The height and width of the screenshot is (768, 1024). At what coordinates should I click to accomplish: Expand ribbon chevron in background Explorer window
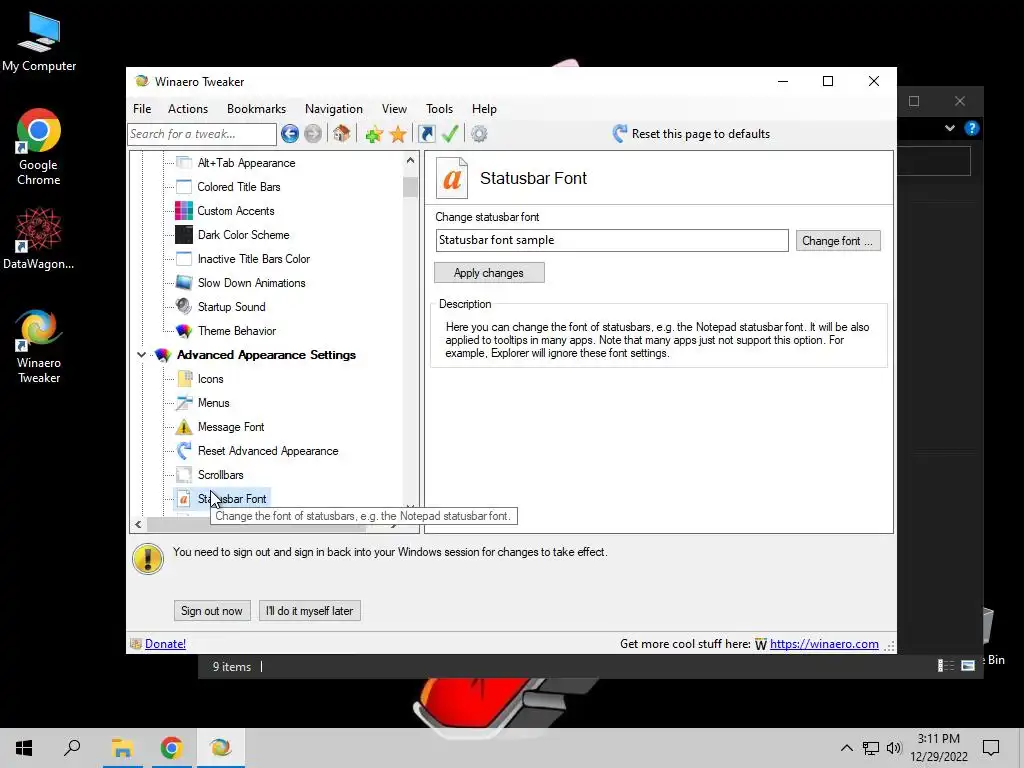coord(950,128)
